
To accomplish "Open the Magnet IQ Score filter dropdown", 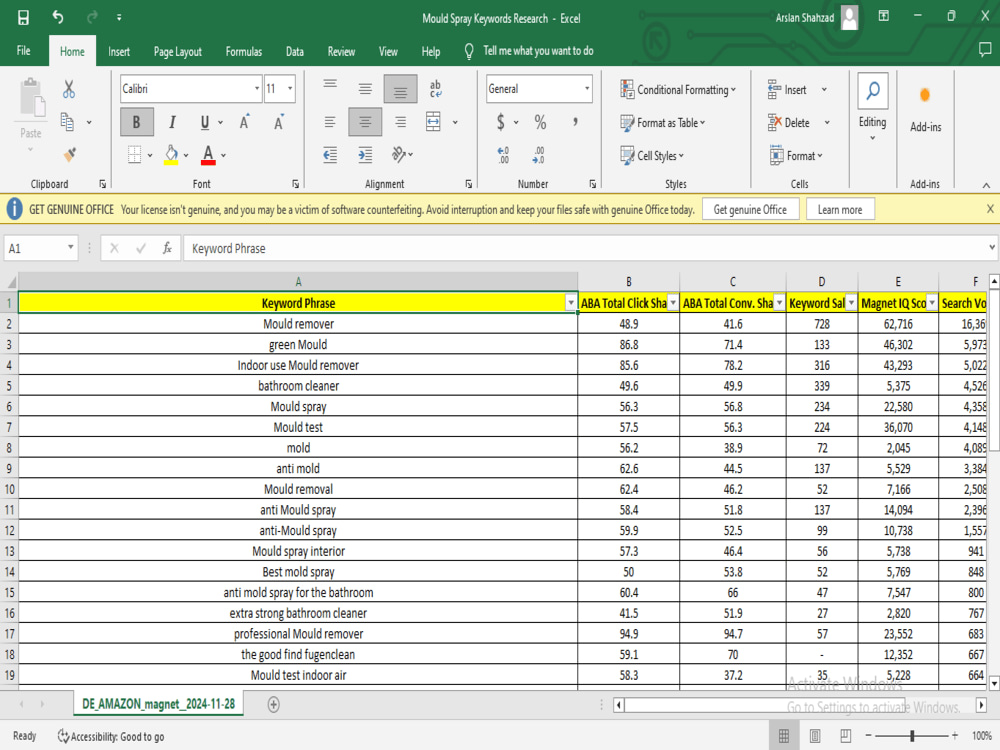I will tap(932, 304).
